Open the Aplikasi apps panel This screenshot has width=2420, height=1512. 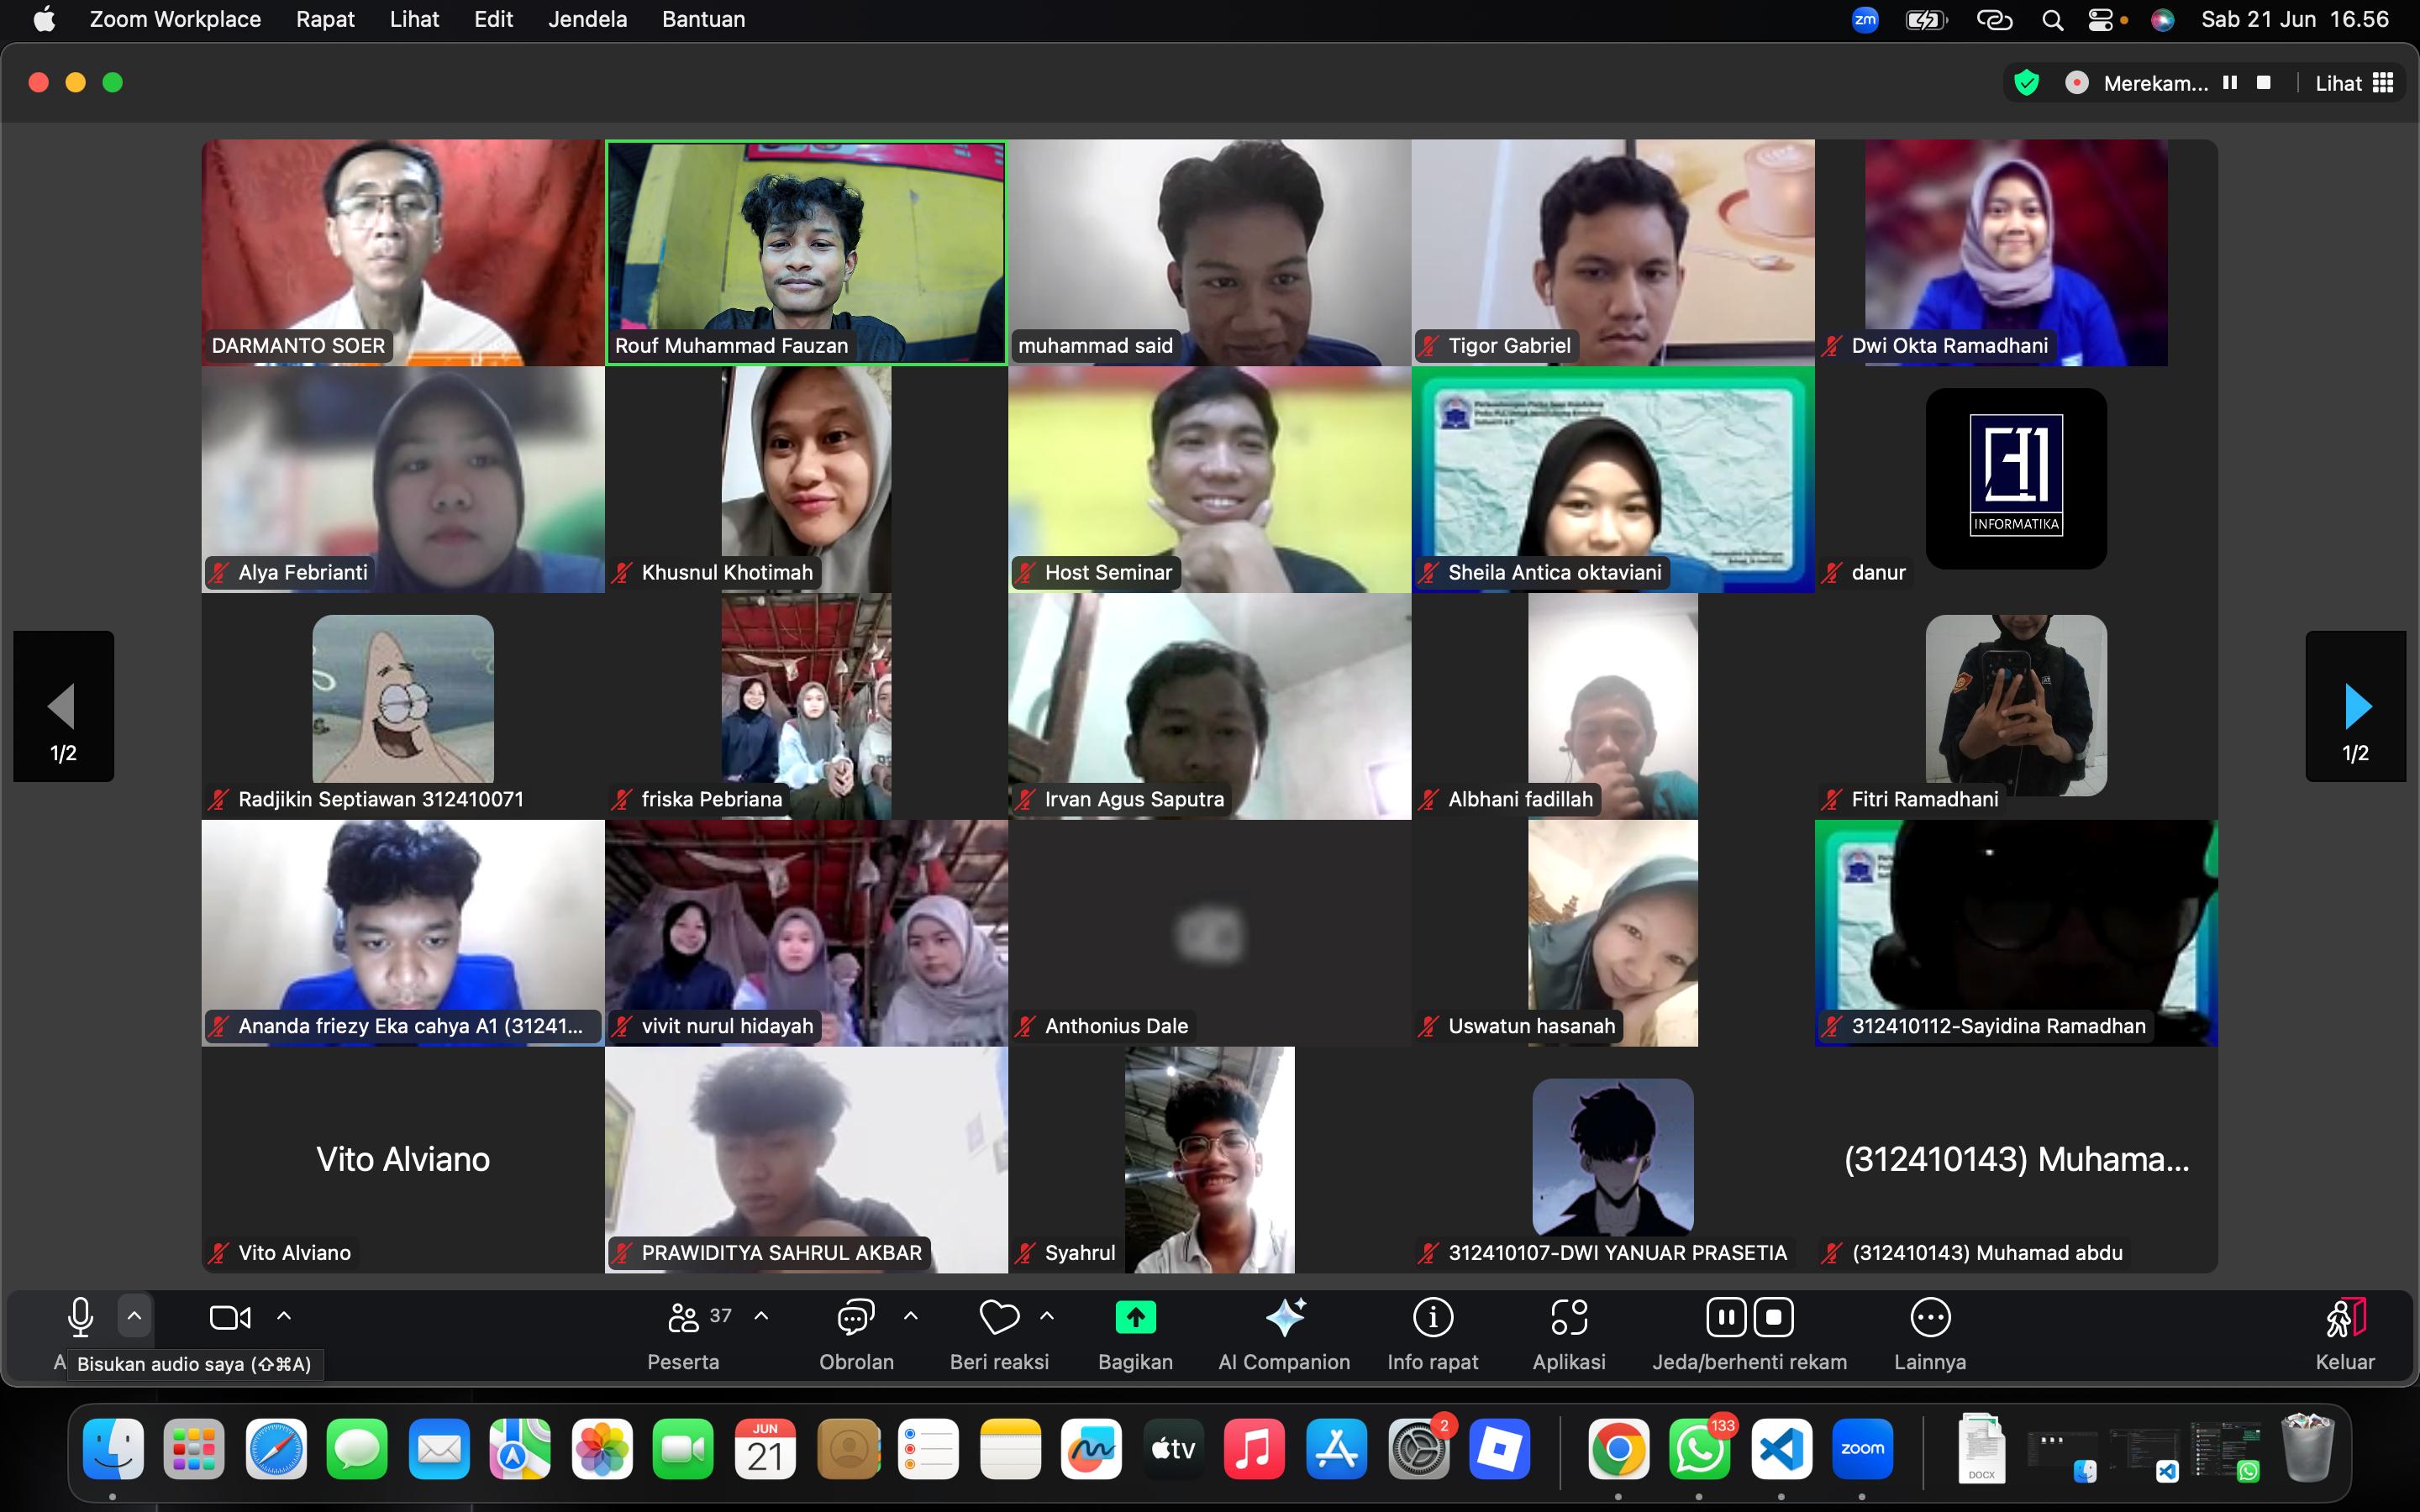1569,1318
